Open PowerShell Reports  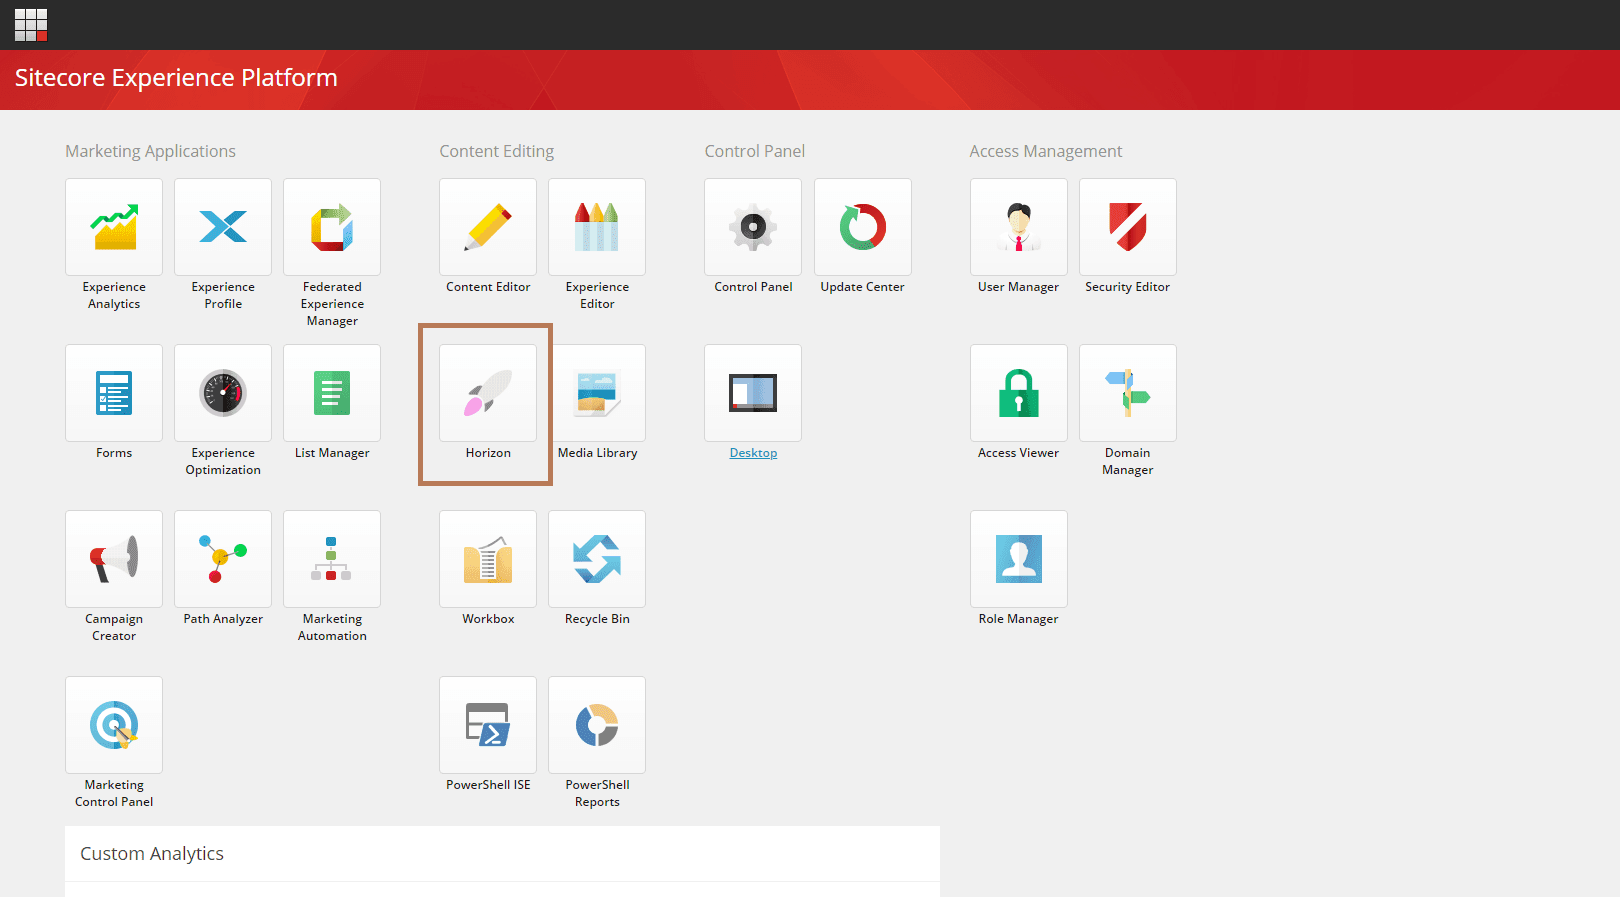point(597,725)
